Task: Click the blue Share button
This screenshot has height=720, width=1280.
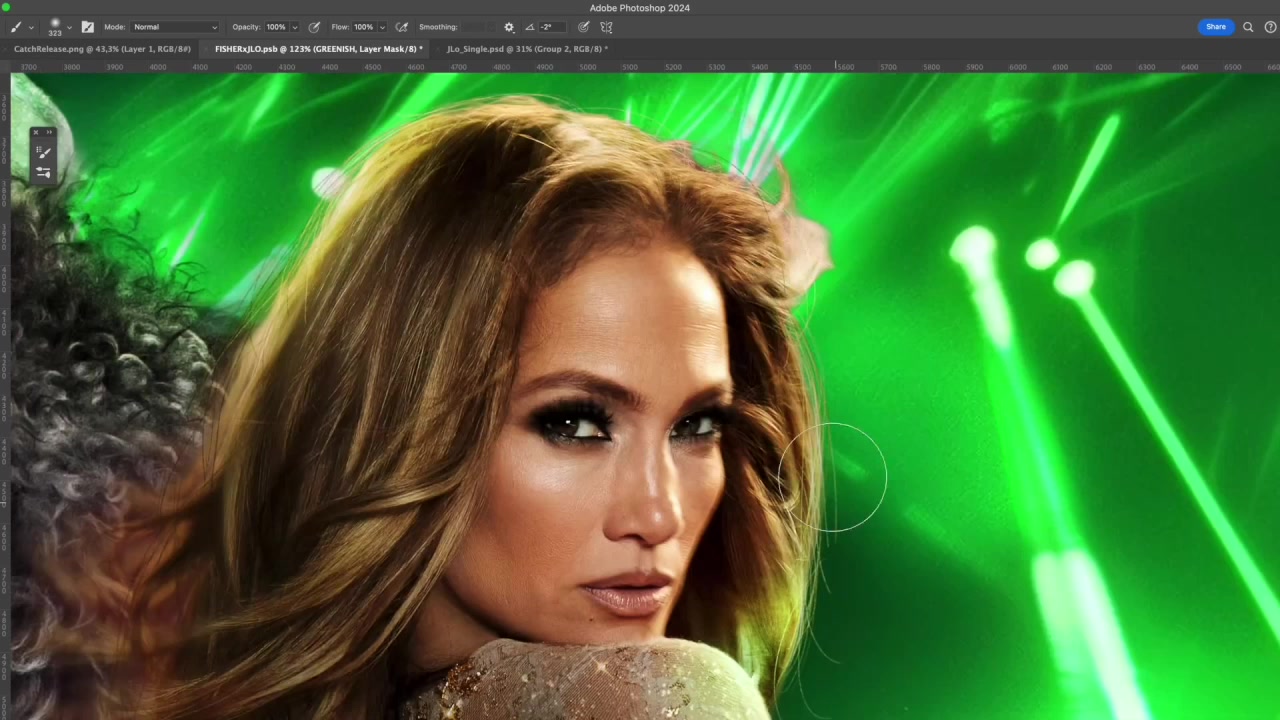Action: click(1215, 27)
